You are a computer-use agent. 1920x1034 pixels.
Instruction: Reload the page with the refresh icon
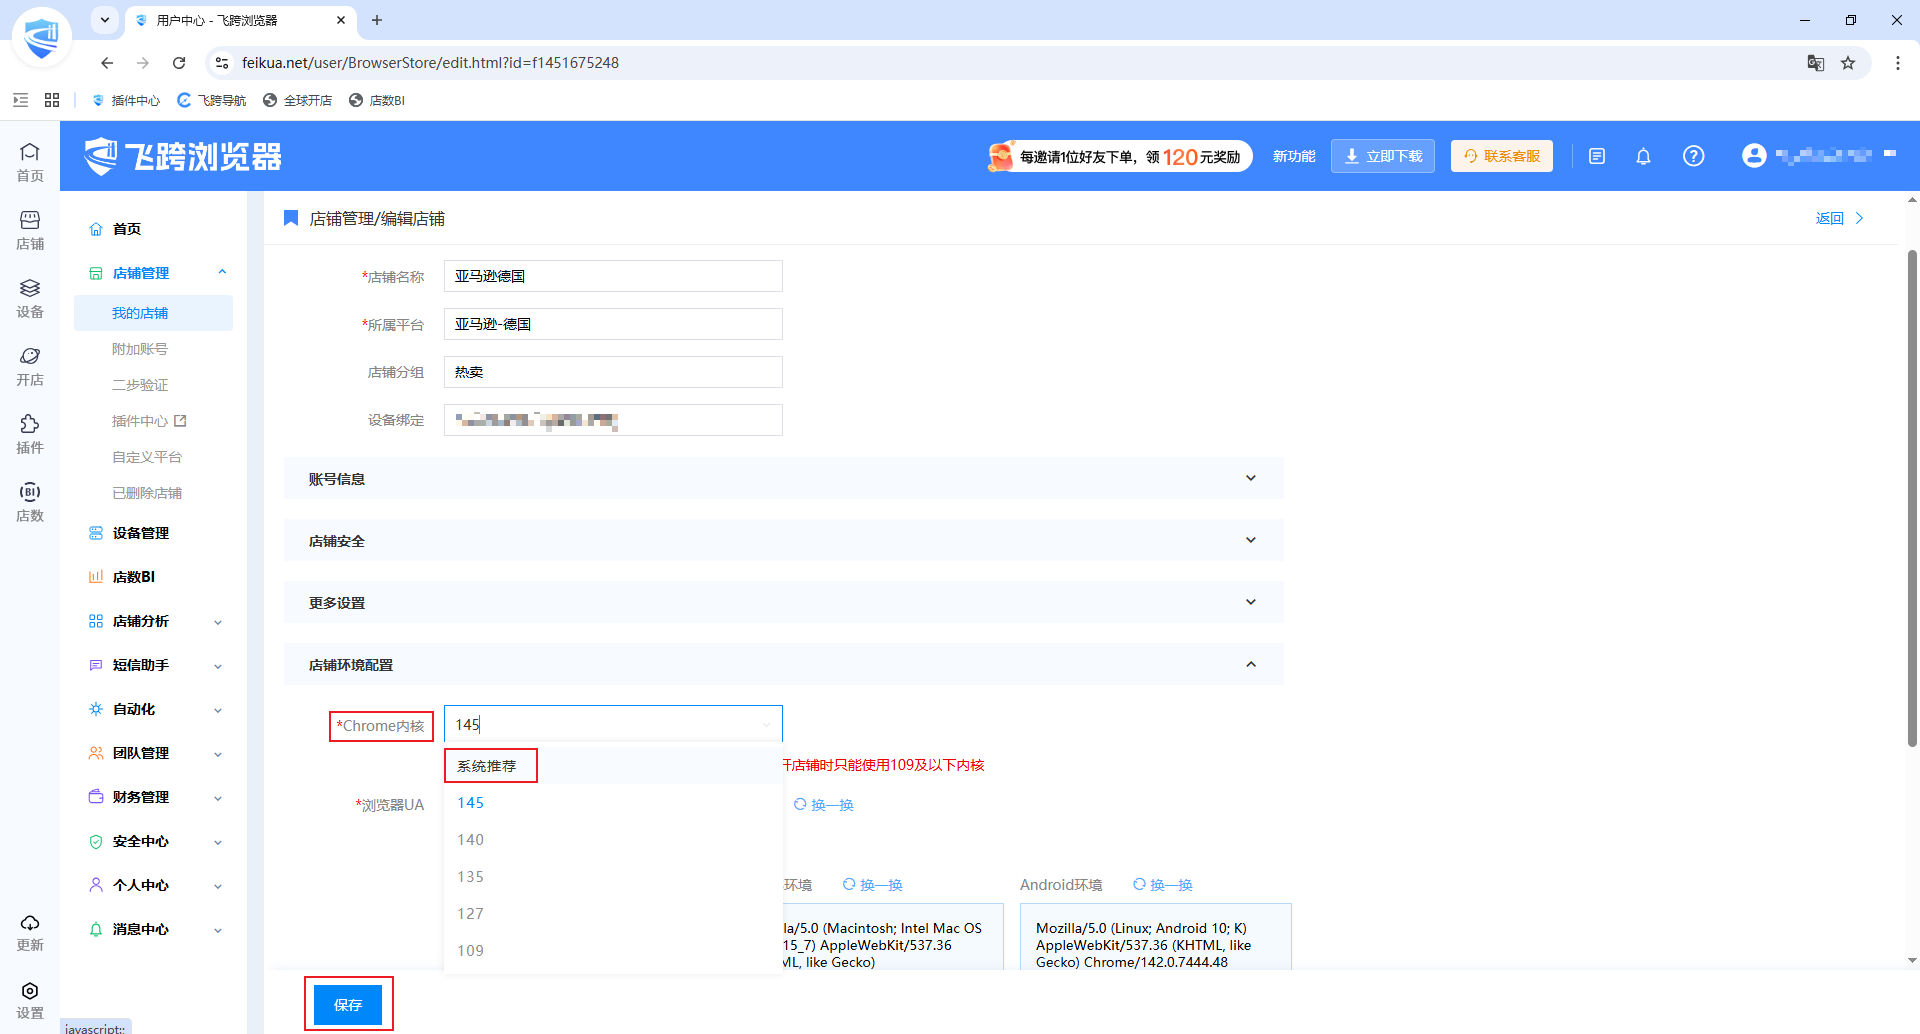(179, 63)
